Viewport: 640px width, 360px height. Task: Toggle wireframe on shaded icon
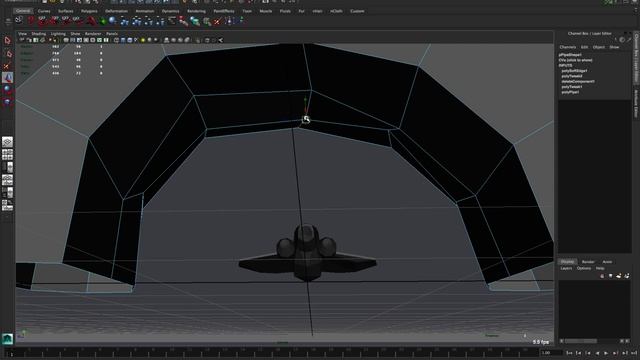[129, 40]
